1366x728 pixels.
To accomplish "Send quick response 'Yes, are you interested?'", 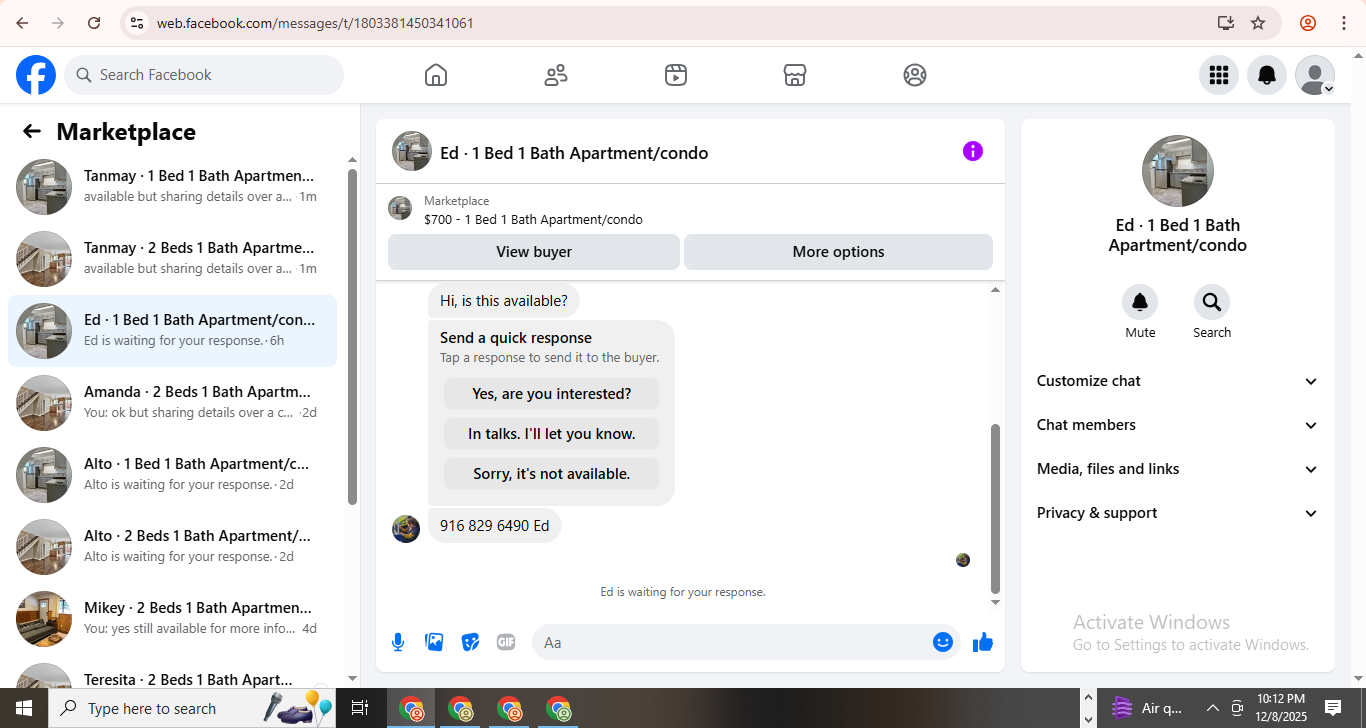I will coord(552,394).
